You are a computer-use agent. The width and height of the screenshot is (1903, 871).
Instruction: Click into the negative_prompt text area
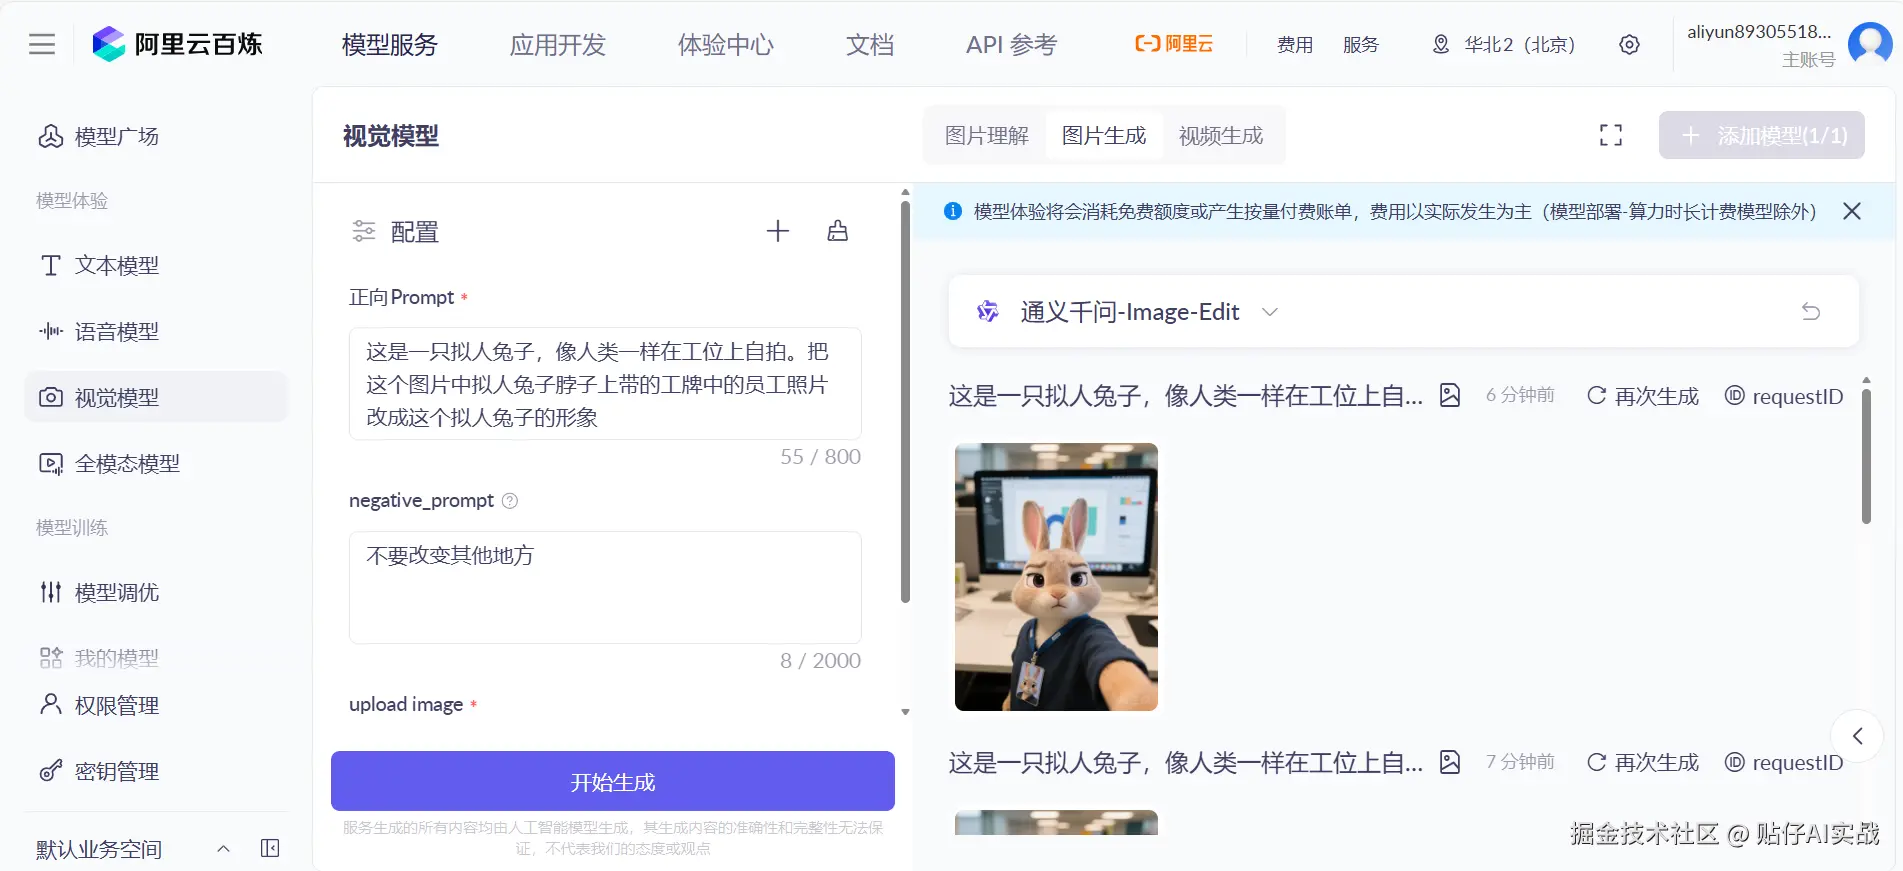tap(605, 587)
